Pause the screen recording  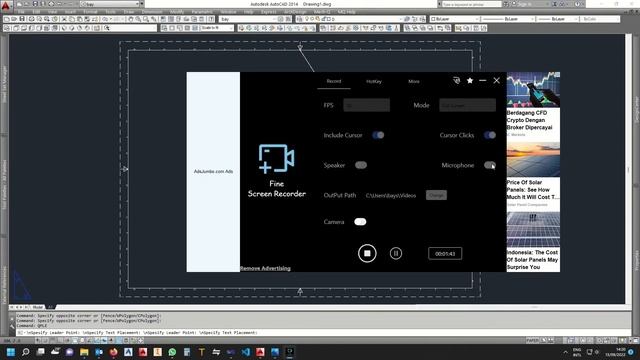(x=396, y=253)
